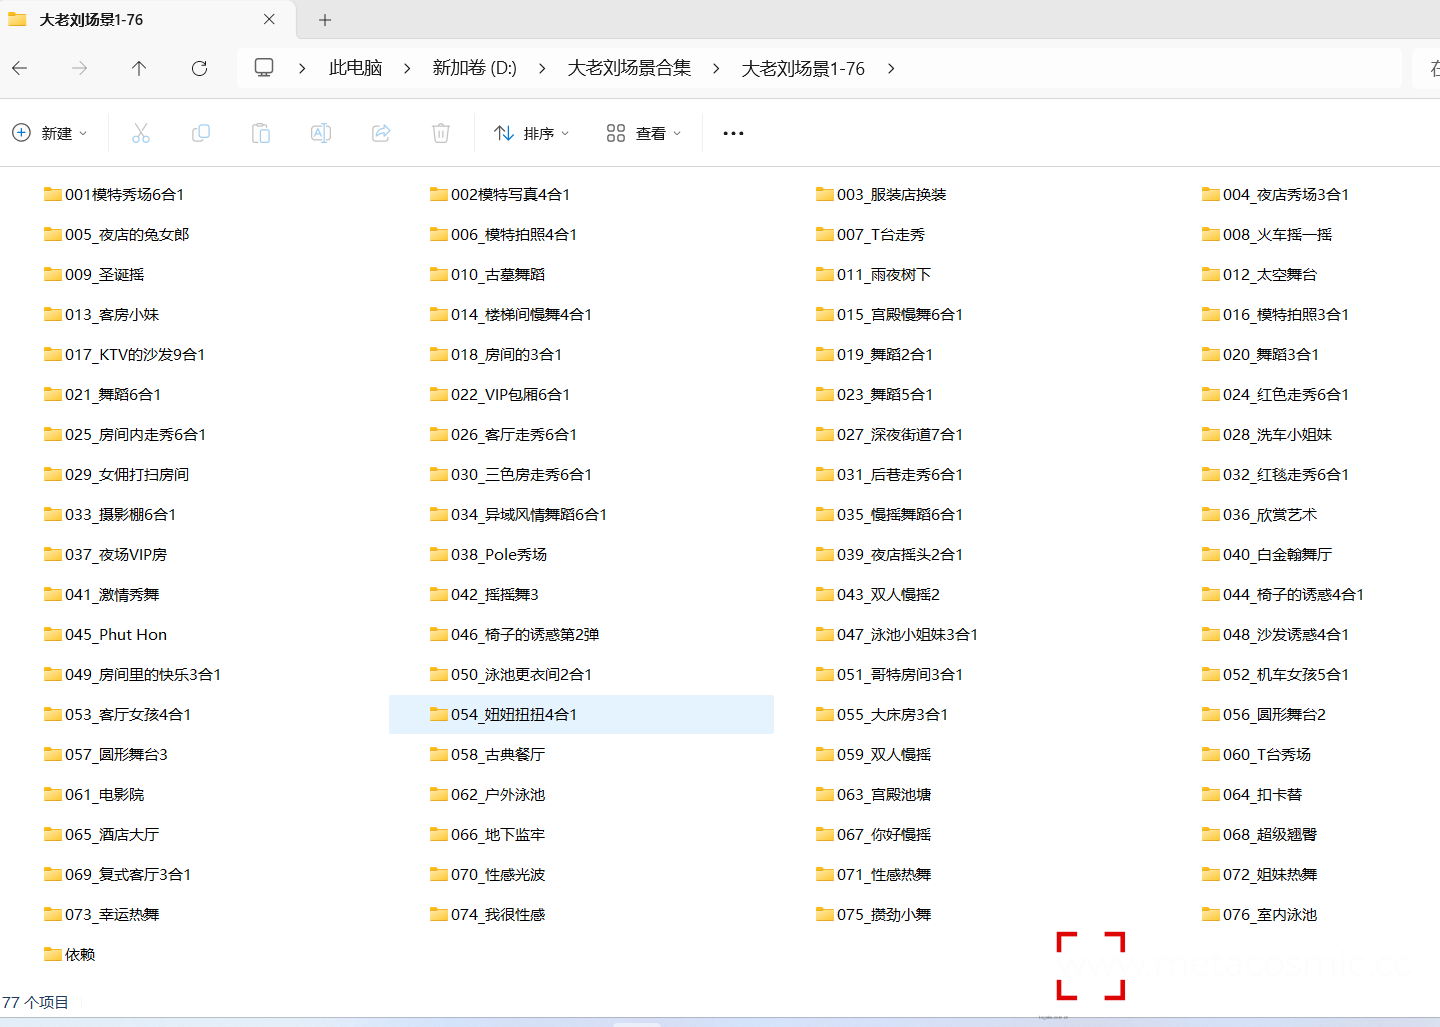Select the 045_Phut Hon folder
The width and height of the screenshot is (1440, 1027).
pos(115,634)
